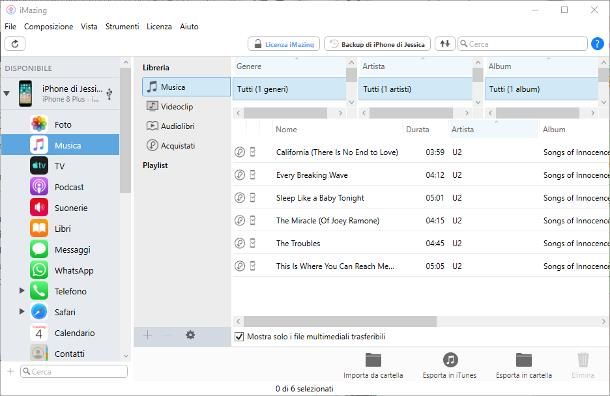The width and height of the screenshot is (610, 396).
Task: Click purchased icon on California row
Action: [240, 152]
